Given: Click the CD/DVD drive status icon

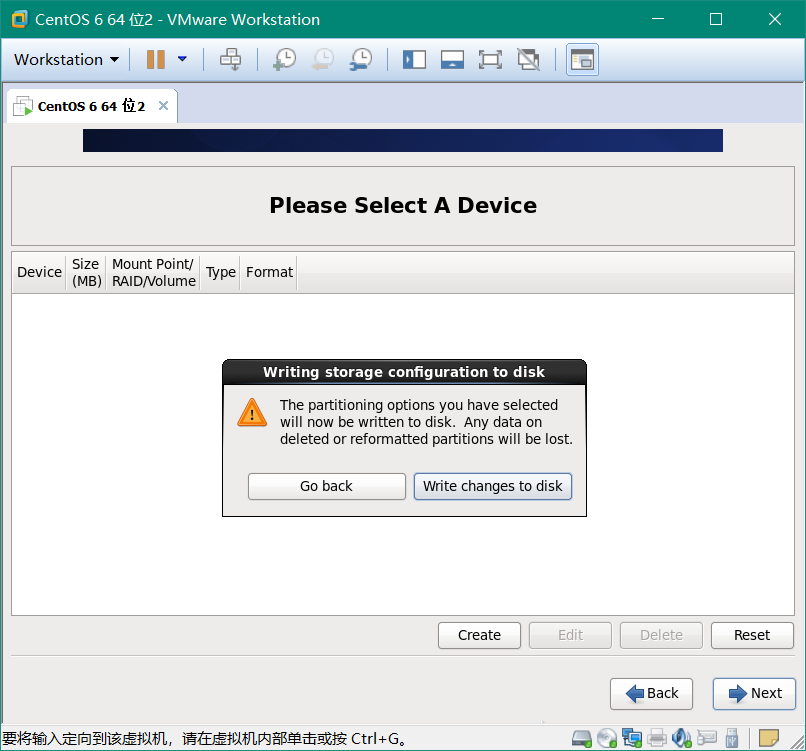Looking at the screenshot, I should 607,739.
